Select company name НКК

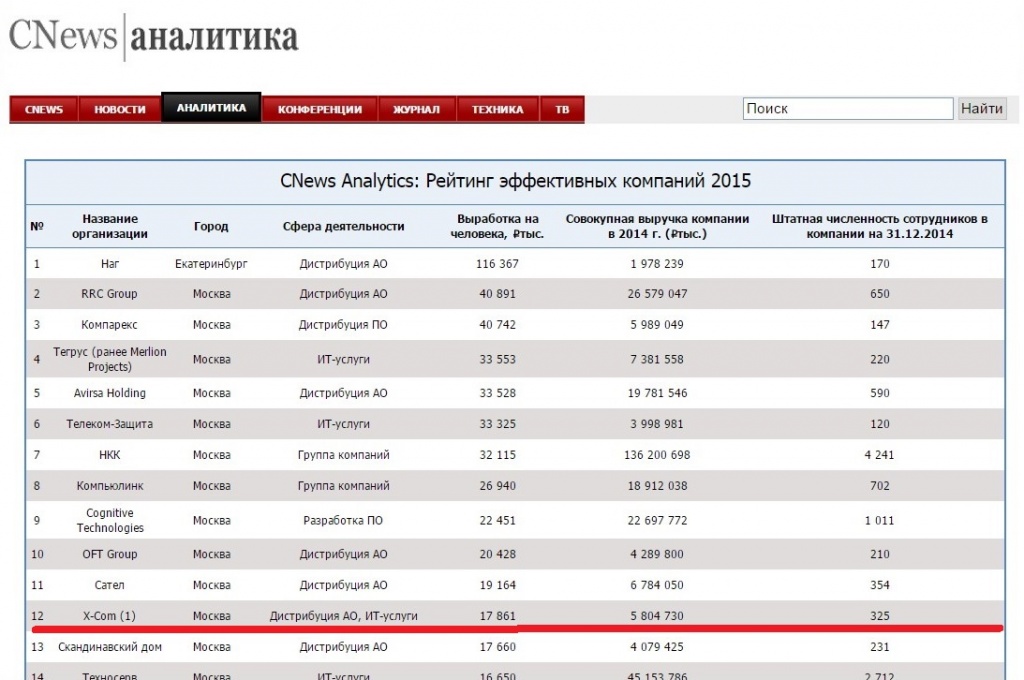[110, 455]
